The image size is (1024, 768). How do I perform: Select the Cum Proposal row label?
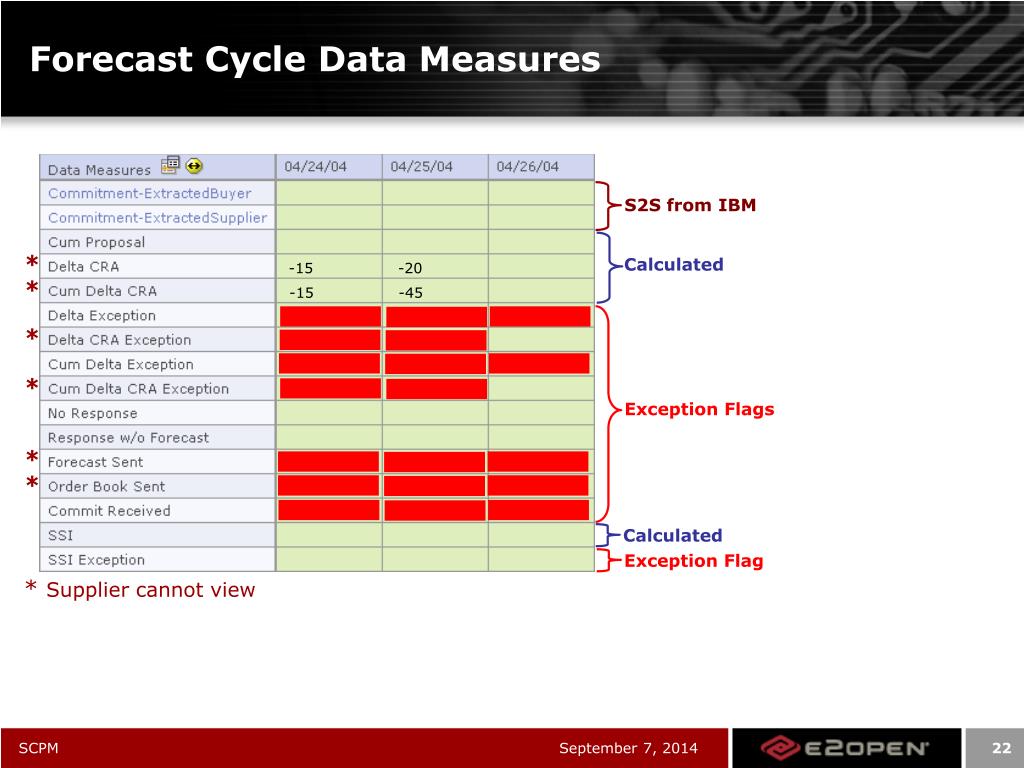tap(97, 242)
